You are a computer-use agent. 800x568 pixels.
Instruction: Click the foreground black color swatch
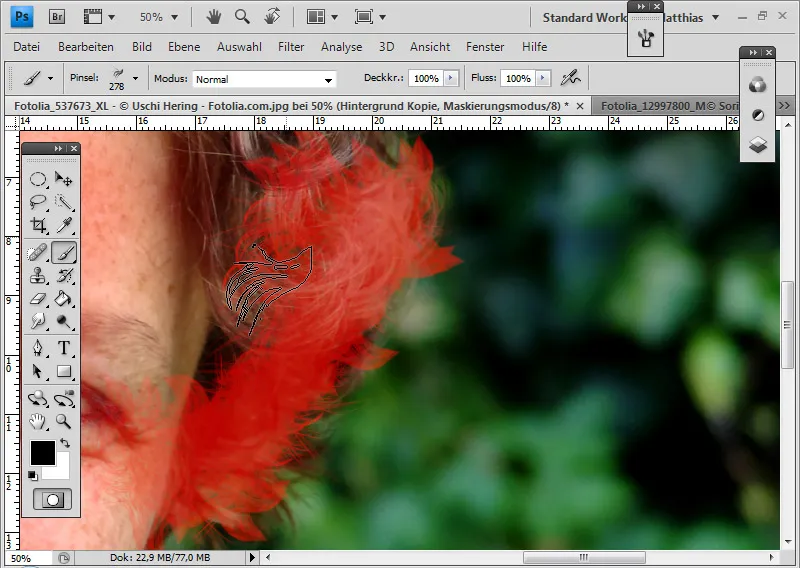click(x=43, y=453)
